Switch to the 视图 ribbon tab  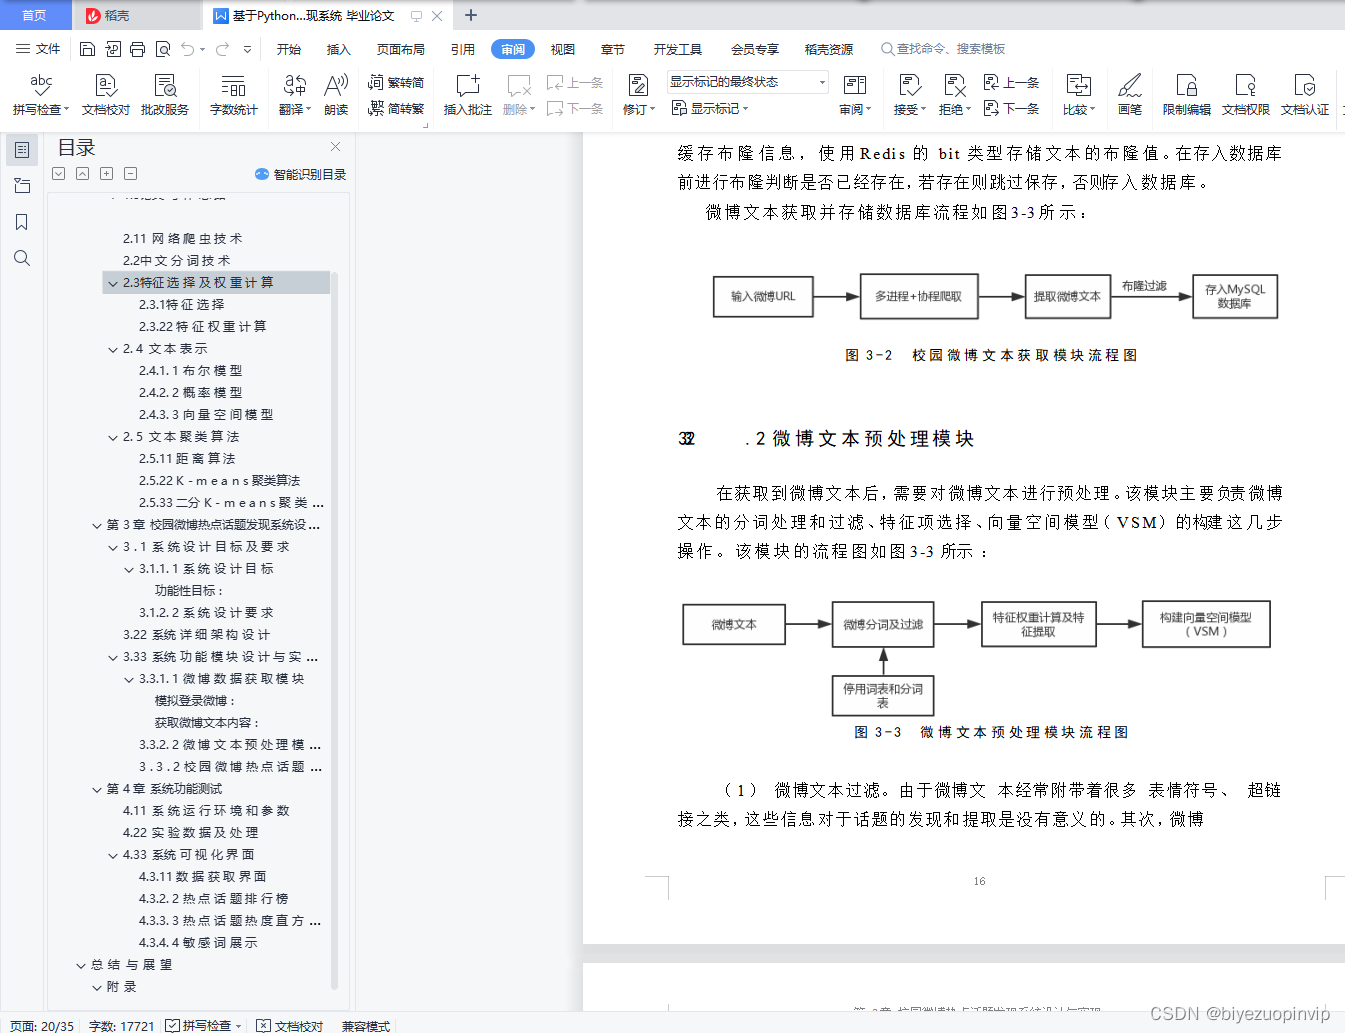click(562, 47)
